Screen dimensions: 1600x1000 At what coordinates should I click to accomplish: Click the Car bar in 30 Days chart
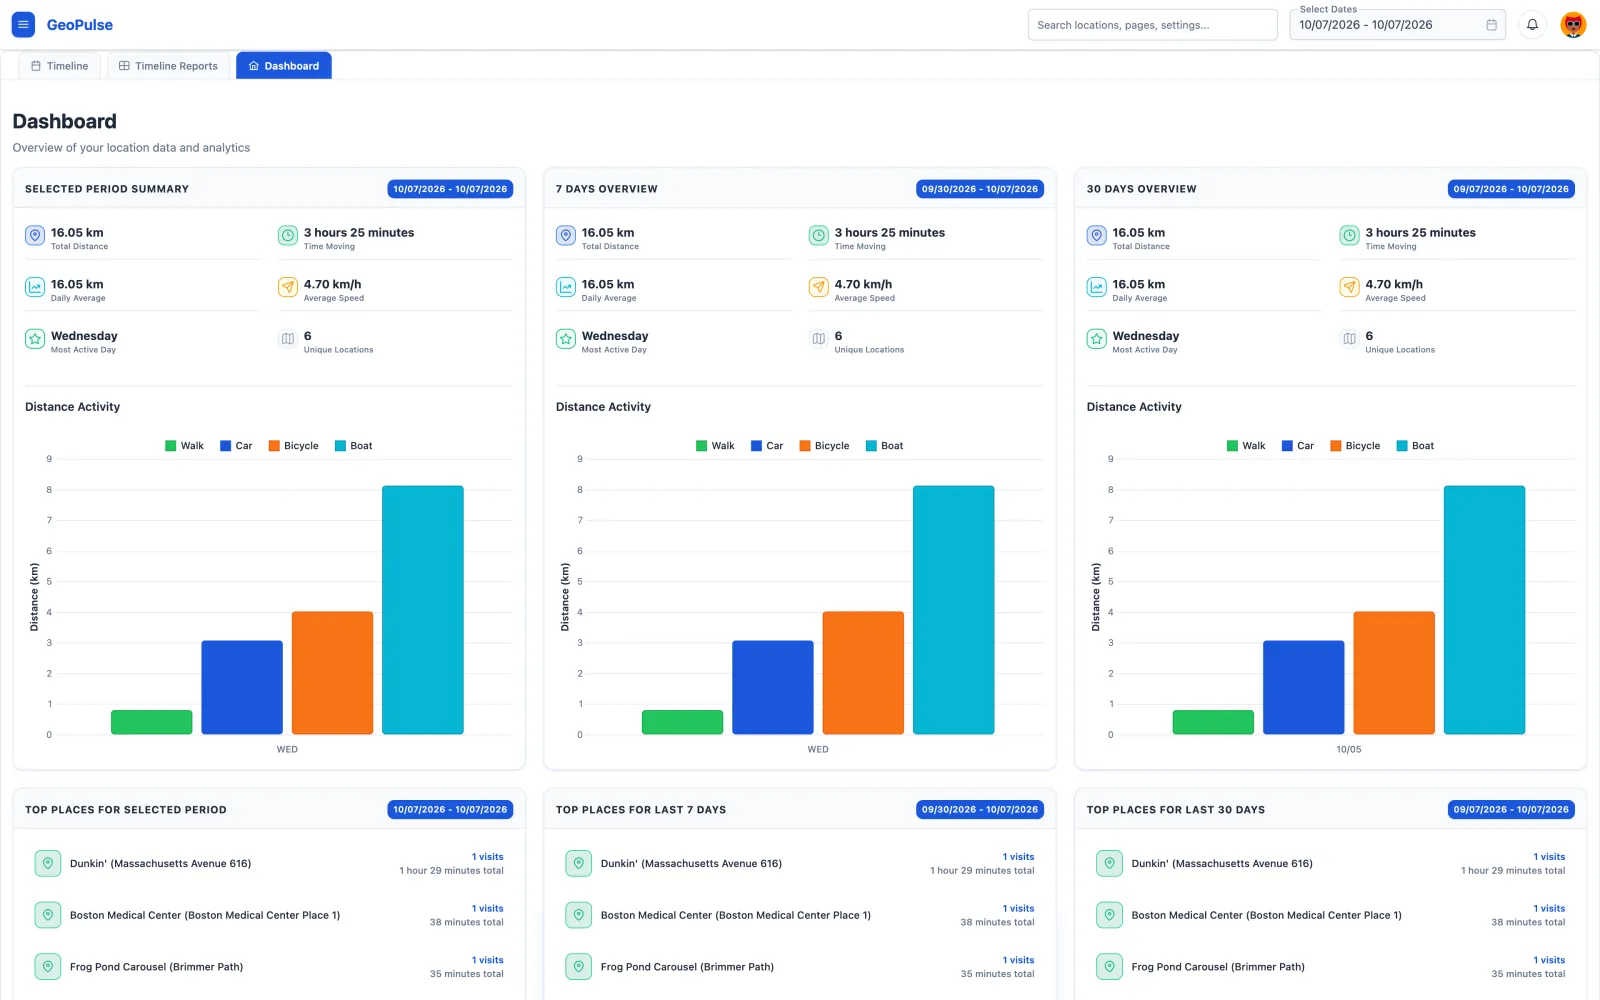[x=1304, y=688]
